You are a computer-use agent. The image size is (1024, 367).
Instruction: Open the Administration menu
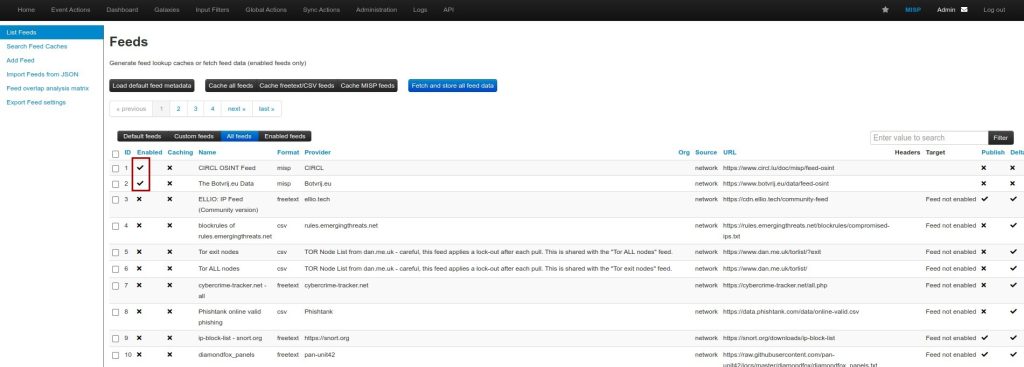tap(376, 10)
